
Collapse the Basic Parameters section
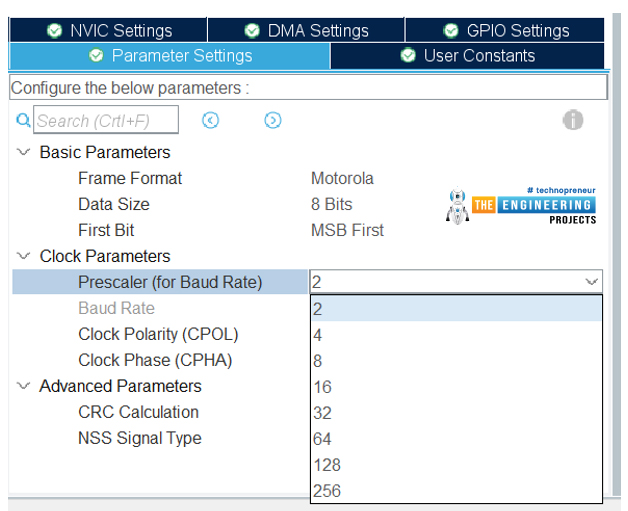tap(23, 152)
